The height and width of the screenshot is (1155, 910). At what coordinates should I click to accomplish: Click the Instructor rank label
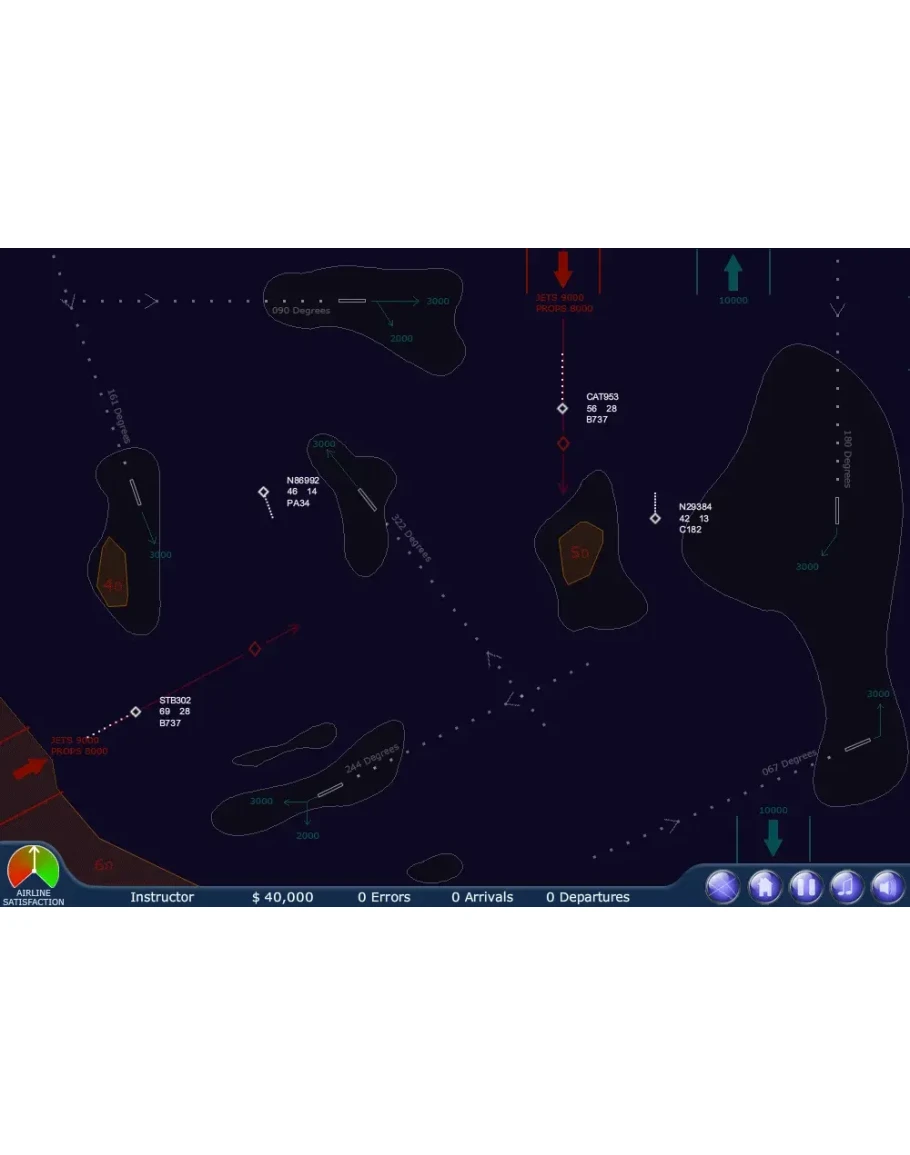162,897
